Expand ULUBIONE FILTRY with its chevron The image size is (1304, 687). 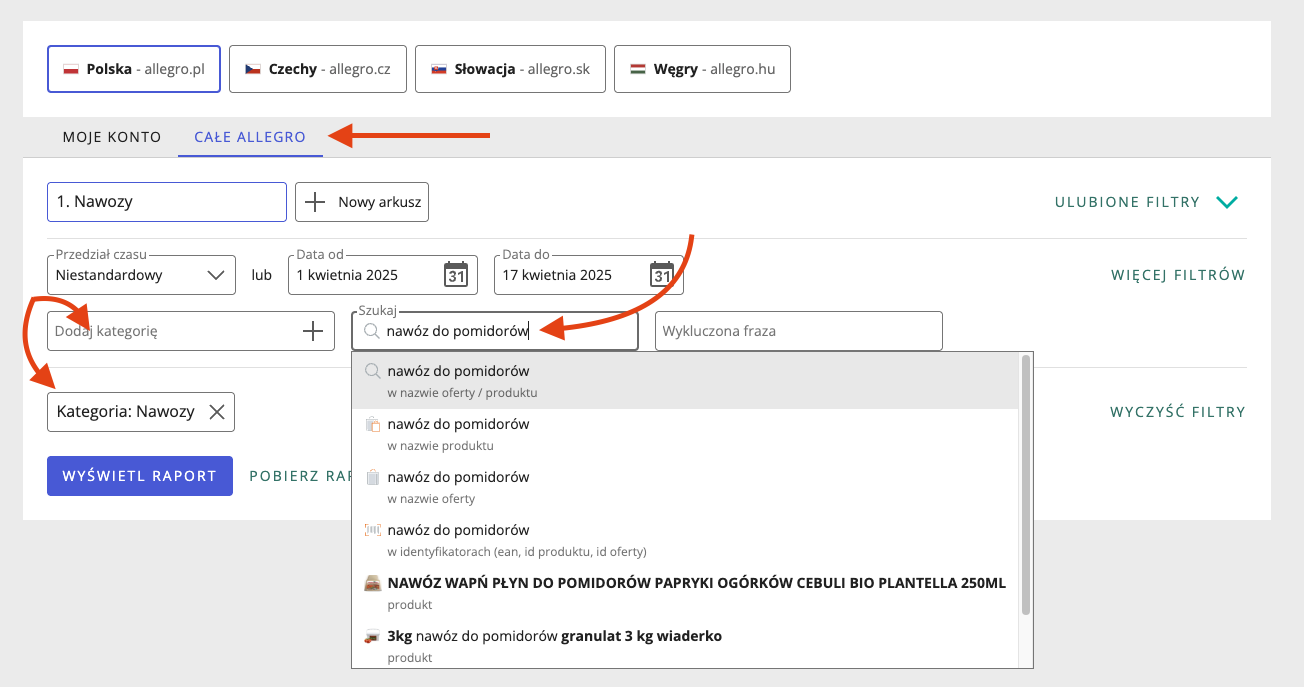point(1227,201)
